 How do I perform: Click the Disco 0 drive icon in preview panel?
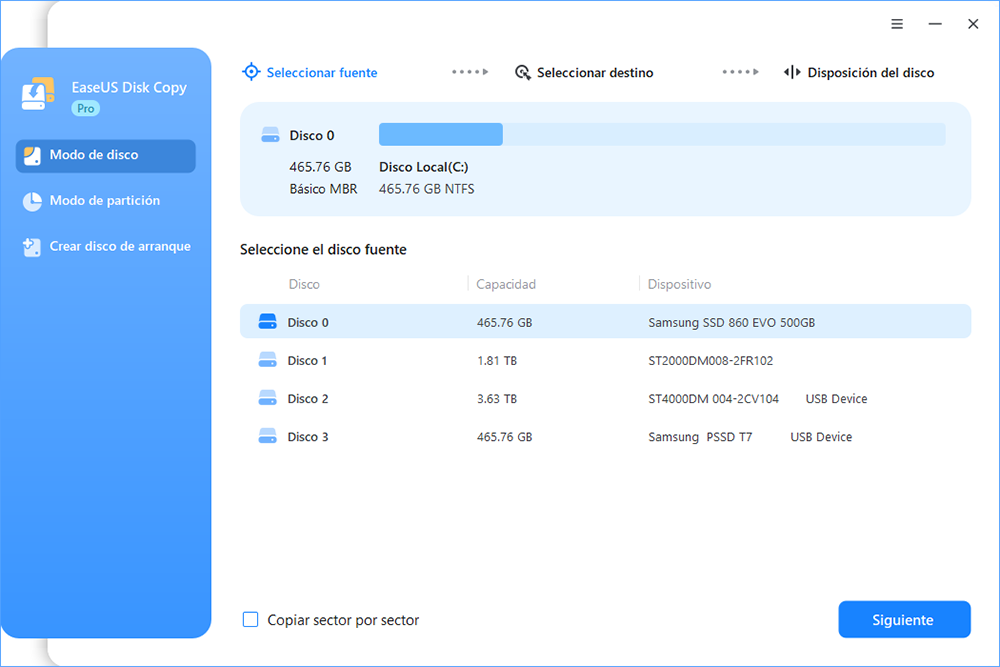pyautogui.click(x=270, y=135)
